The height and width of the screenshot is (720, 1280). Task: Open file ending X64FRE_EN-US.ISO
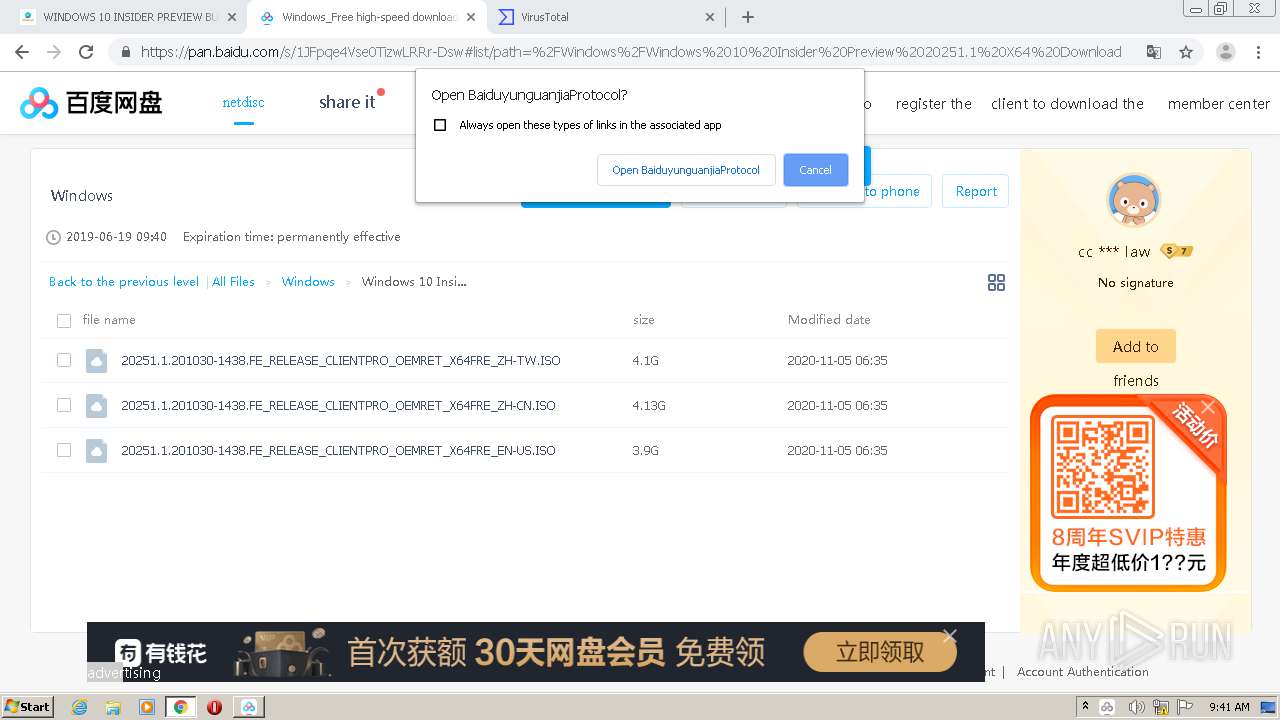(x=338, y=450)
